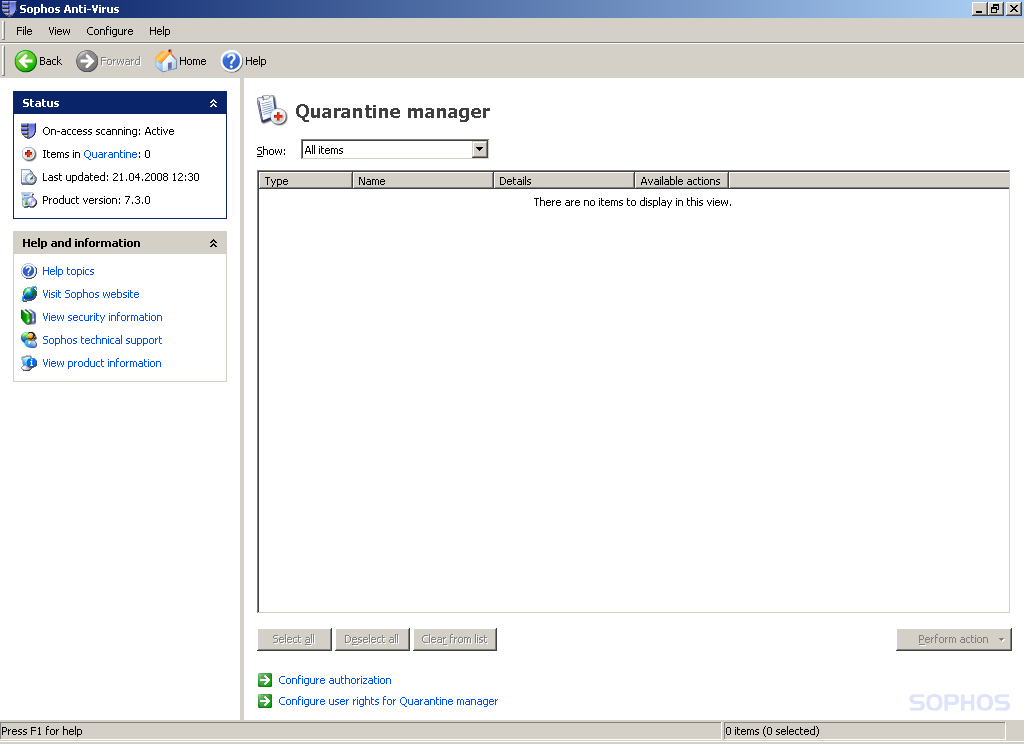Open the Quarantine link in Status panel
1024x744 pixels.
coord(110,154)
